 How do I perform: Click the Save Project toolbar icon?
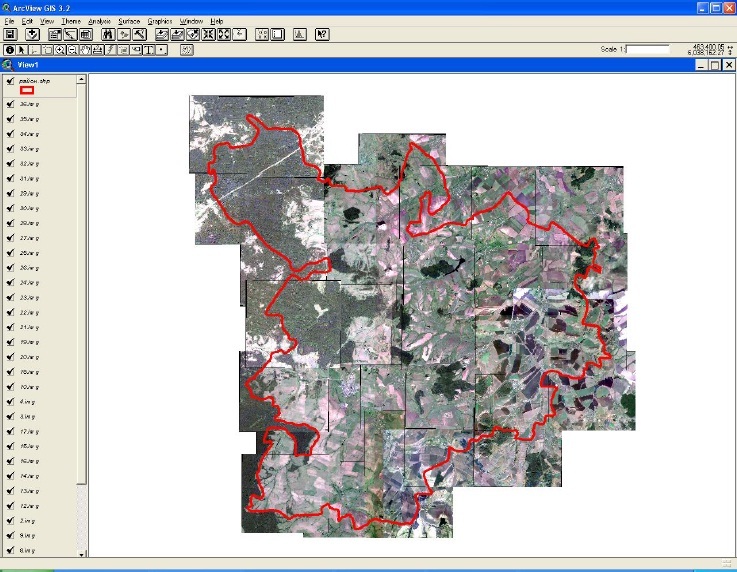(10, 35)
